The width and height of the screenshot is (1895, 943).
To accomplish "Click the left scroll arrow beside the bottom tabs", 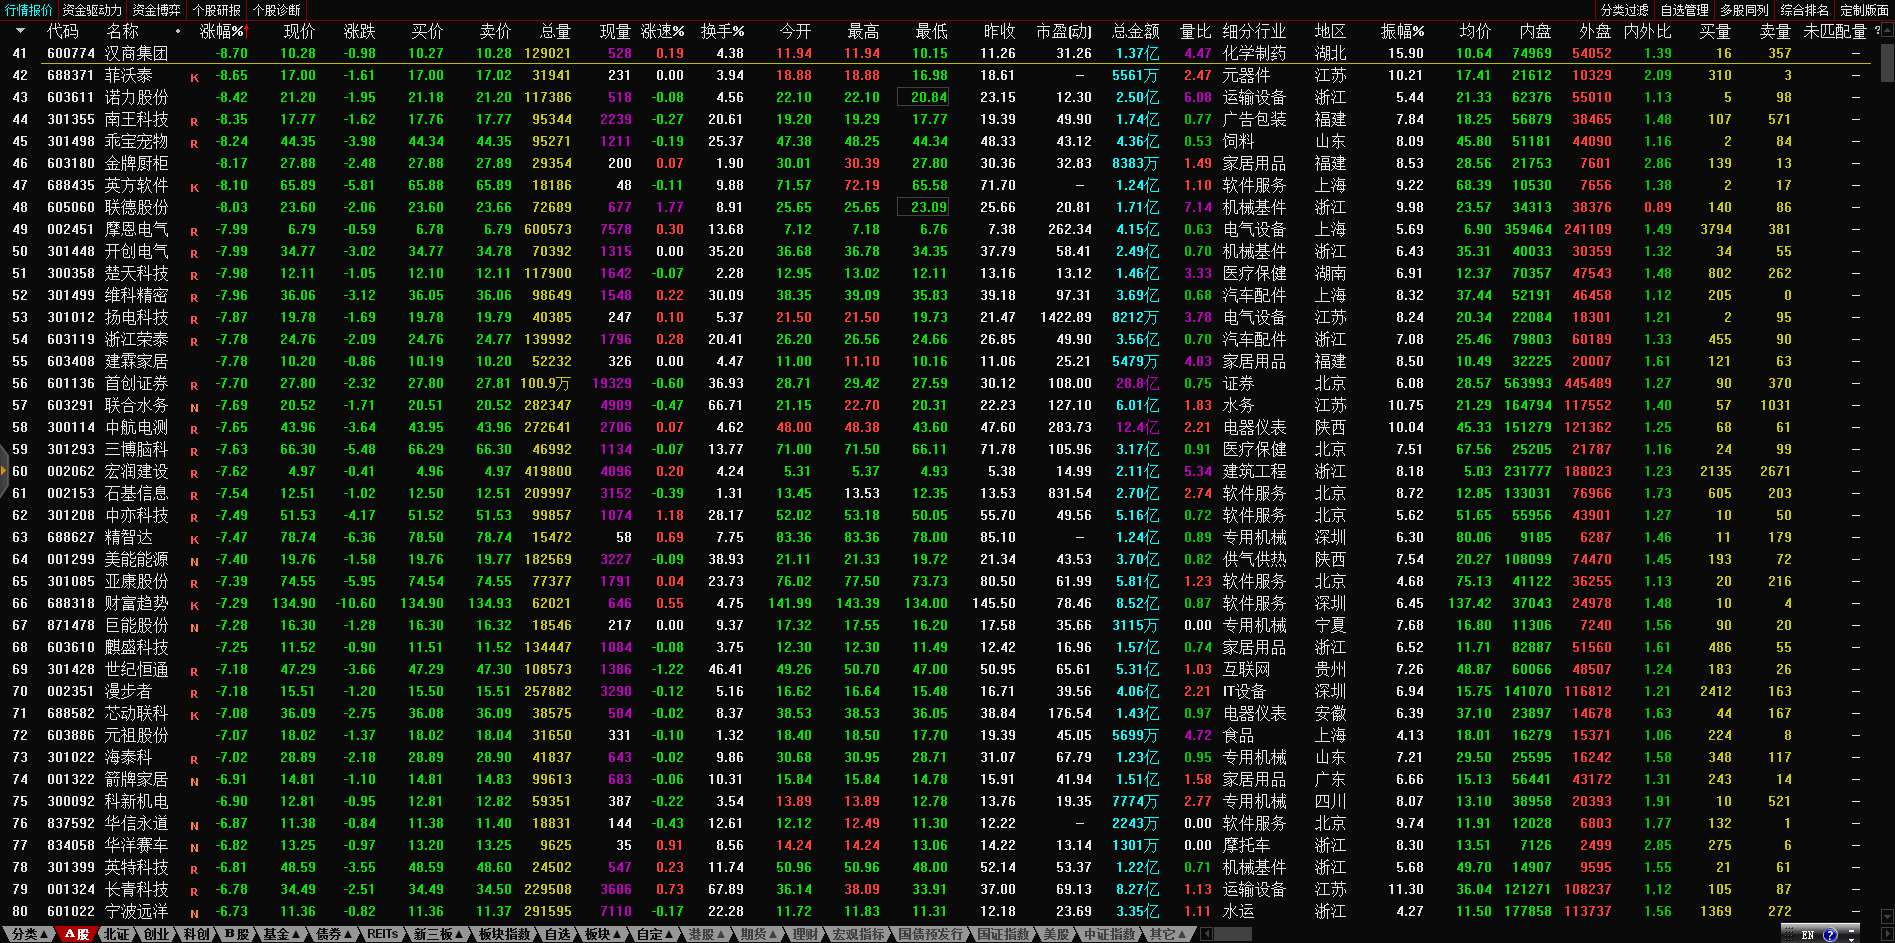I will tap(1207, 934).
